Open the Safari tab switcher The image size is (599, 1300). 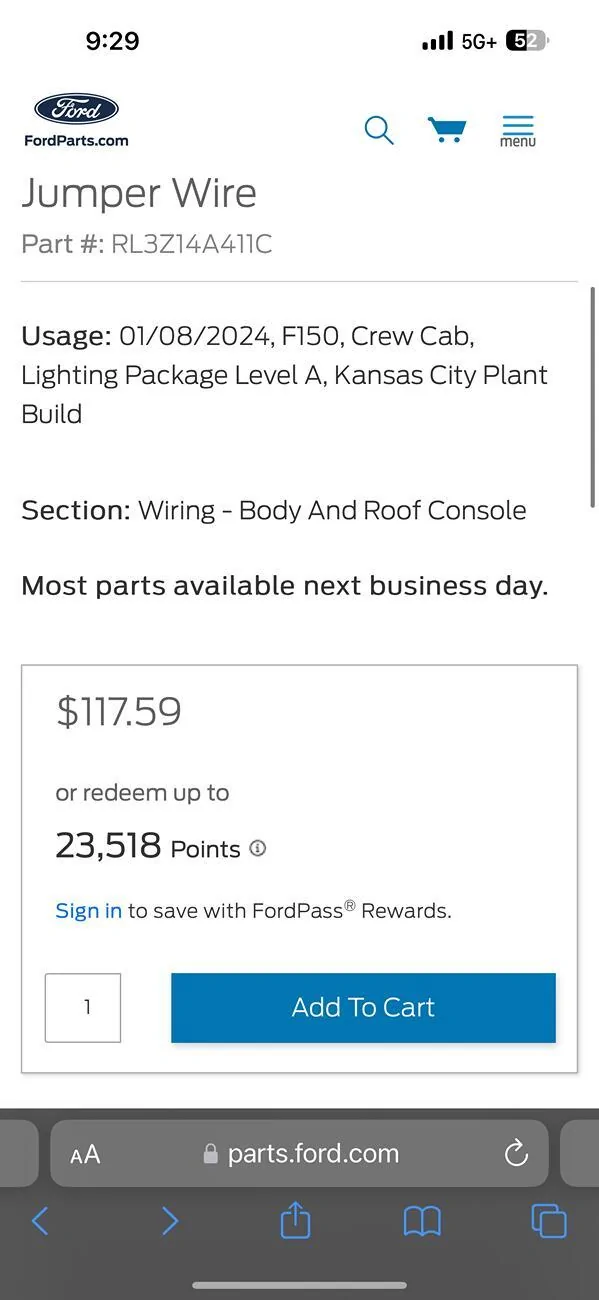548,1221
